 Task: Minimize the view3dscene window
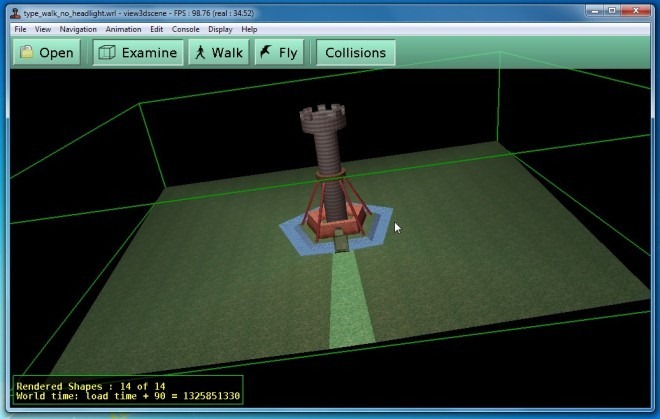(594, 11)
